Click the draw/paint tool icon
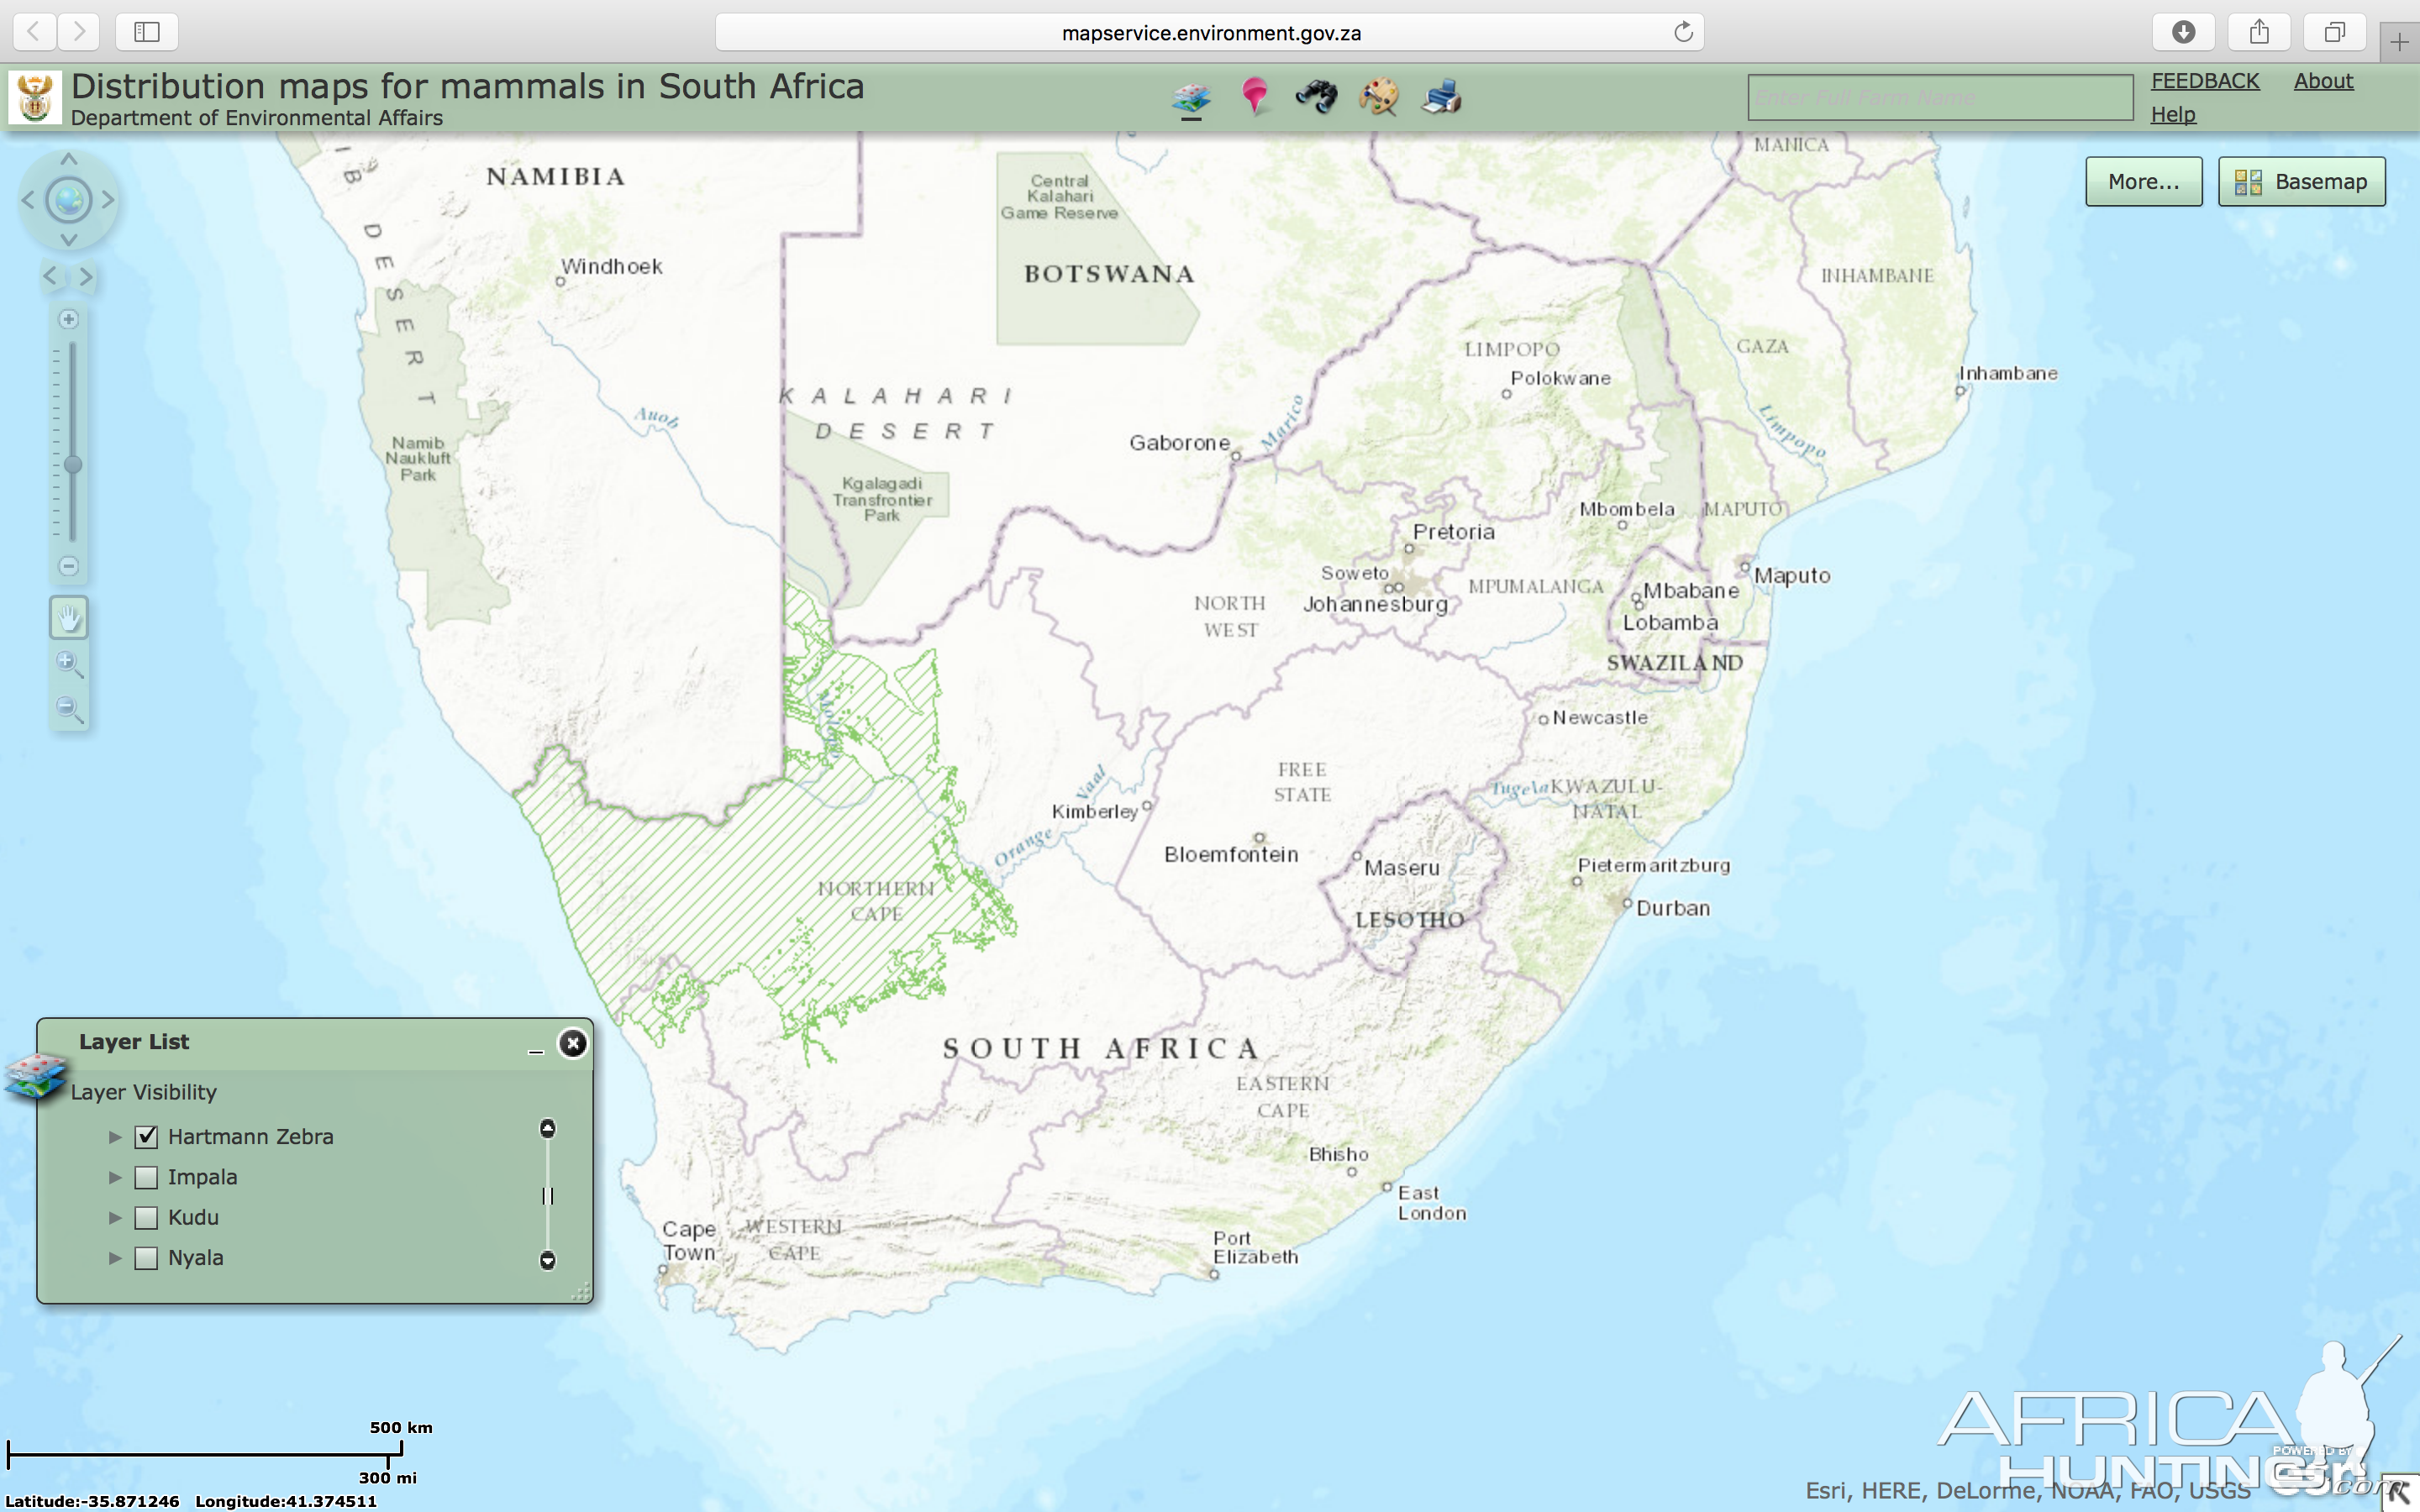This screenshot has height=1512, width=2420. [x=1378, y=97]
